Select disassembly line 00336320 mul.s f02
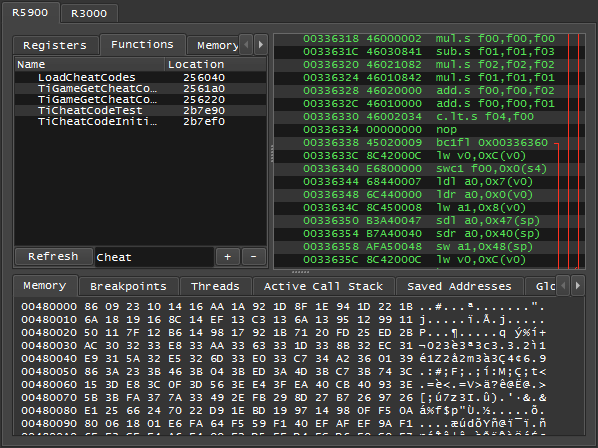Screen dimensions: 598x448 [429, 65]
